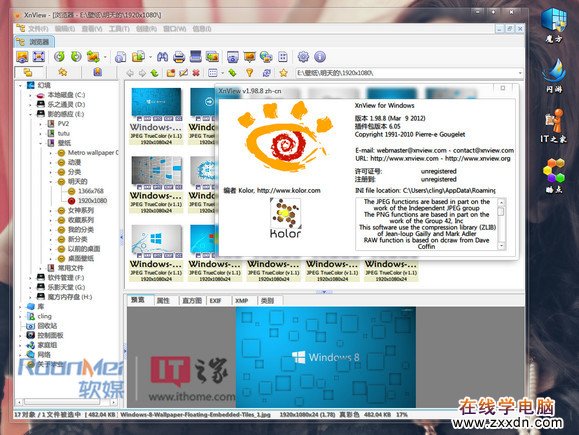This screenshot has width=579, height=435.
Task: Expand the 本地磁盘 (C:) tree node
Action: point(31,95)
